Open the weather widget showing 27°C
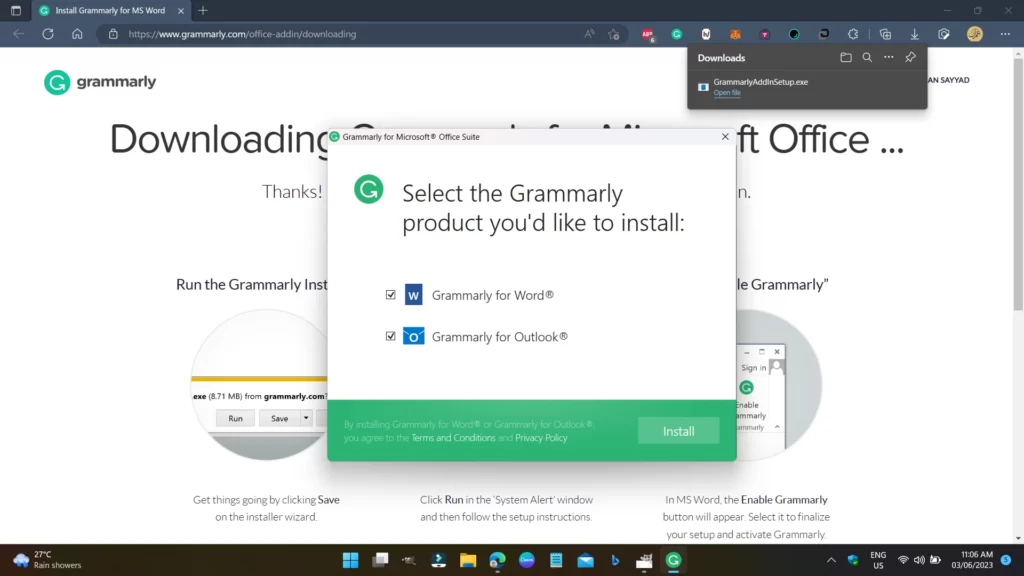The height and width of the screenshot is (576, 1024). click(x=48, y=560)
